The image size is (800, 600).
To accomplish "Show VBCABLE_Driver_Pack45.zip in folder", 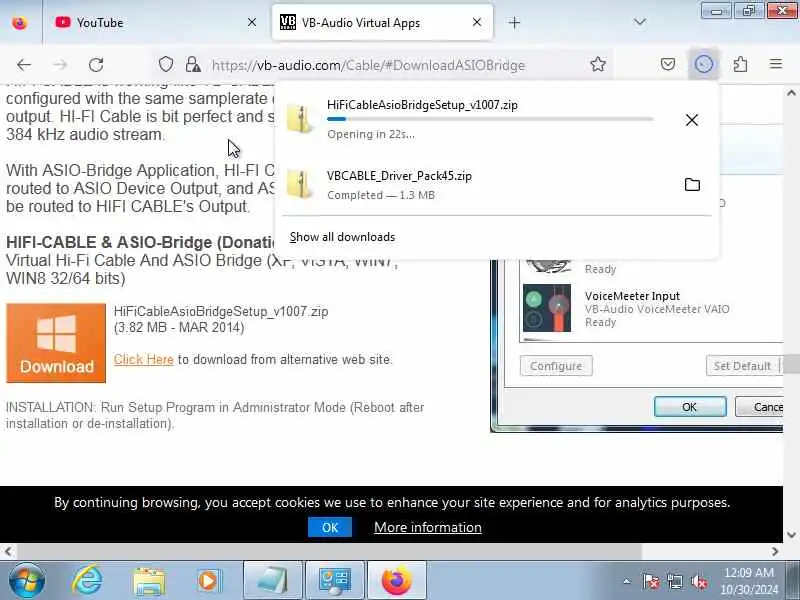I will pyautogui.click(x=692, y=185).
